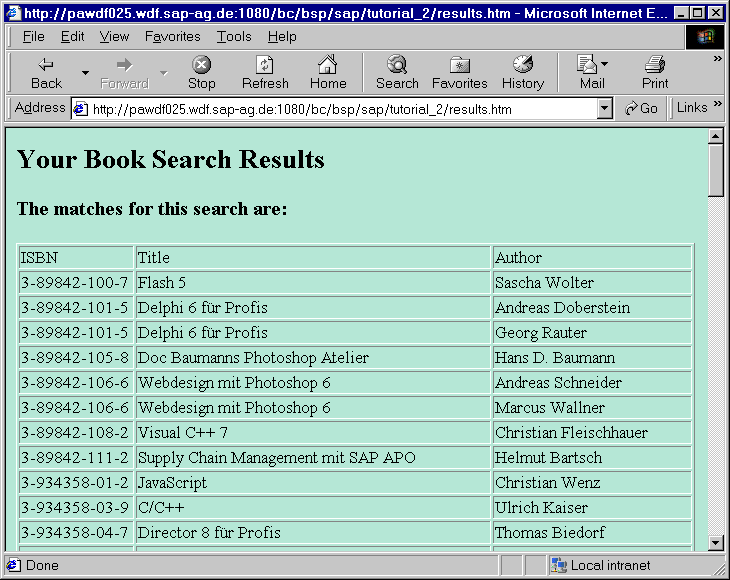Select author 'Christian Fleischhauer'

pos(592,433)
